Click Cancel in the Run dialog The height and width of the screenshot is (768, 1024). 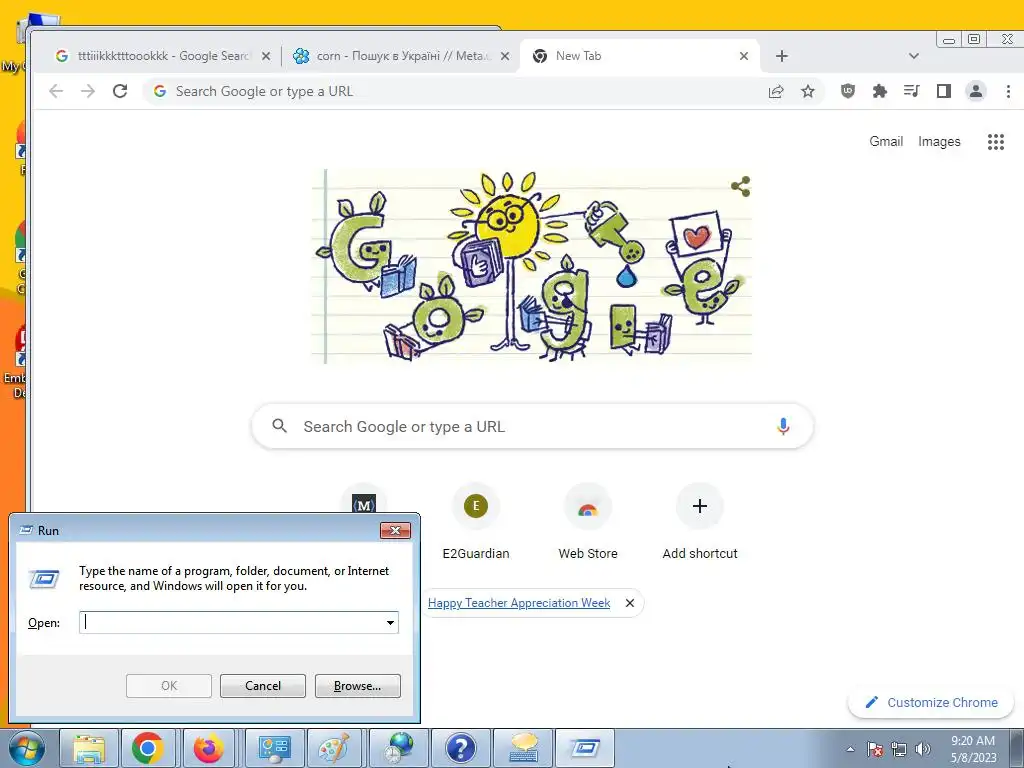263,686
